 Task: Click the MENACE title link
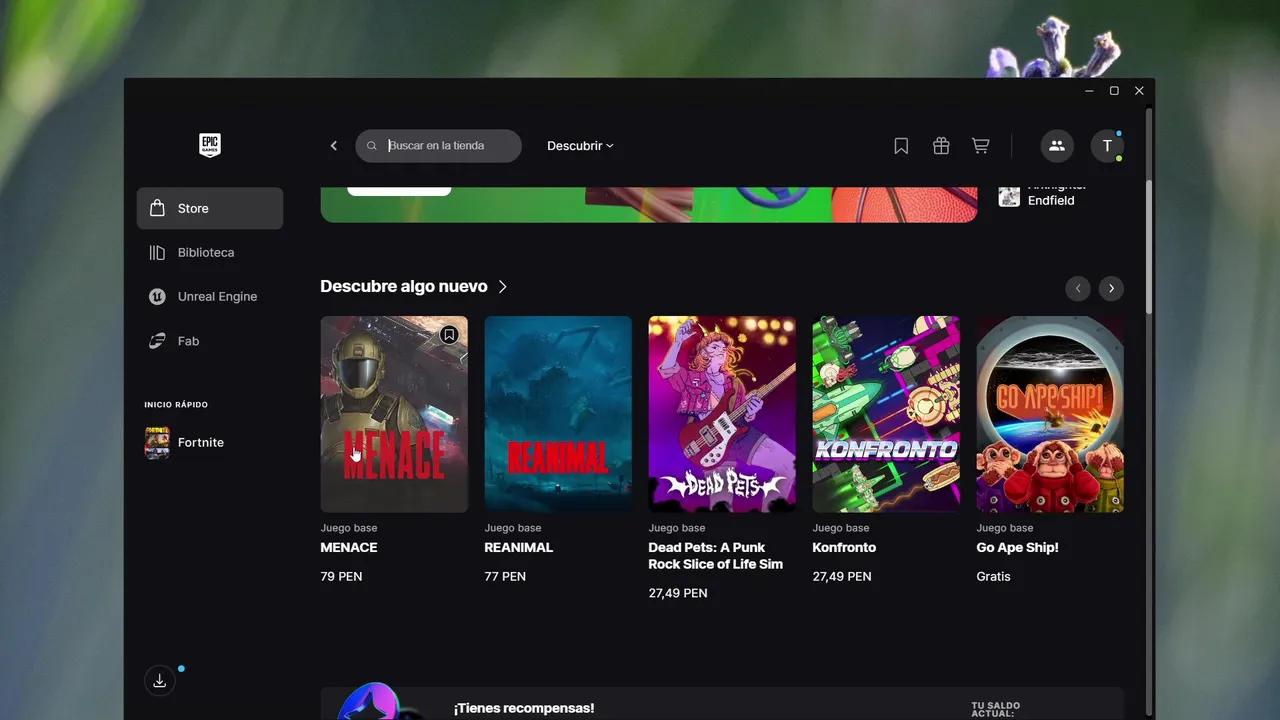pos(349,548)
